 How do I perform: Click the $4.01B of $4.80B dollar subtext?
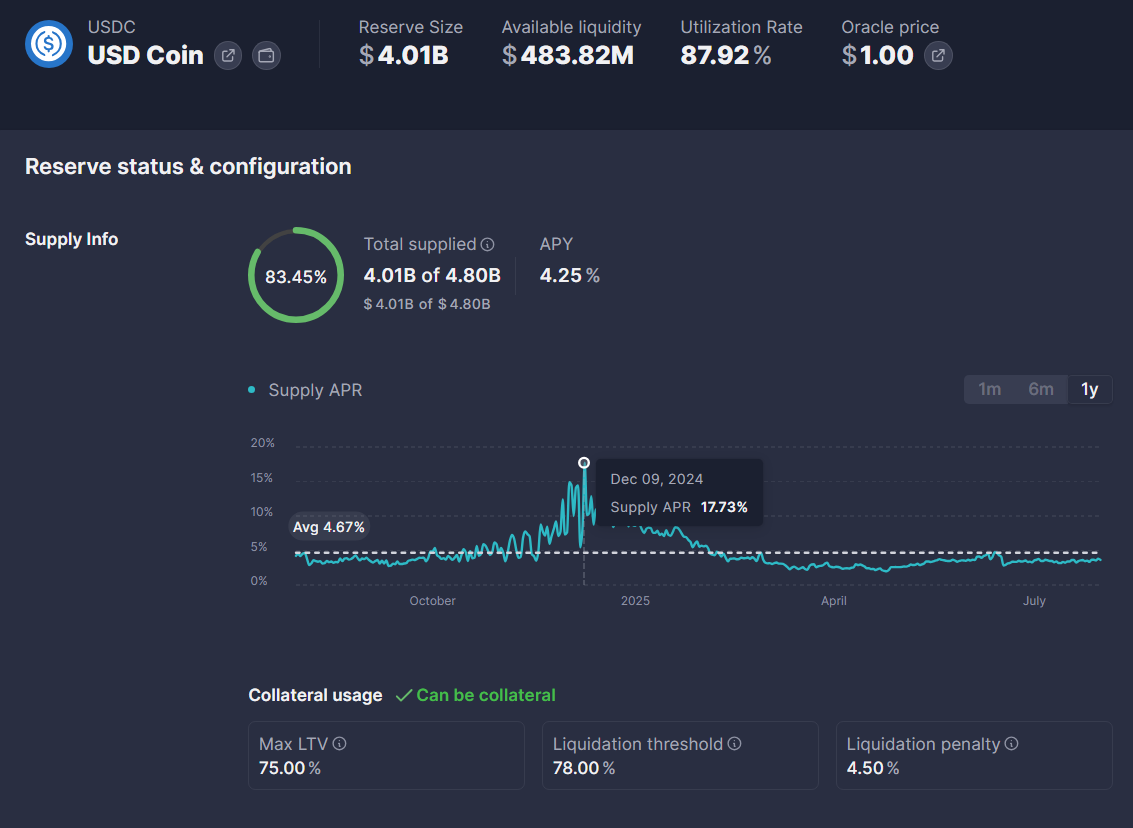click(426, 304)
